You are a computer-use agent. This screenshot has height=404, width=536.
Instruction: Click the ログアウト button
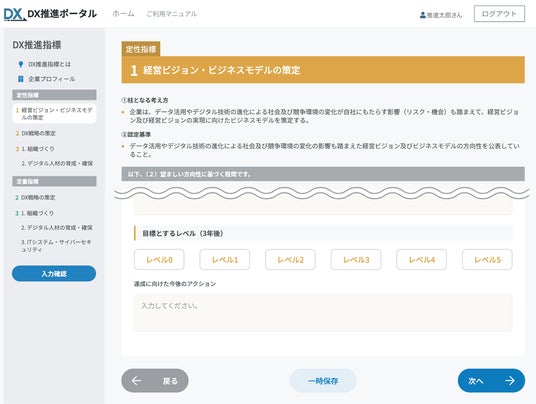[x=499, y=14]
